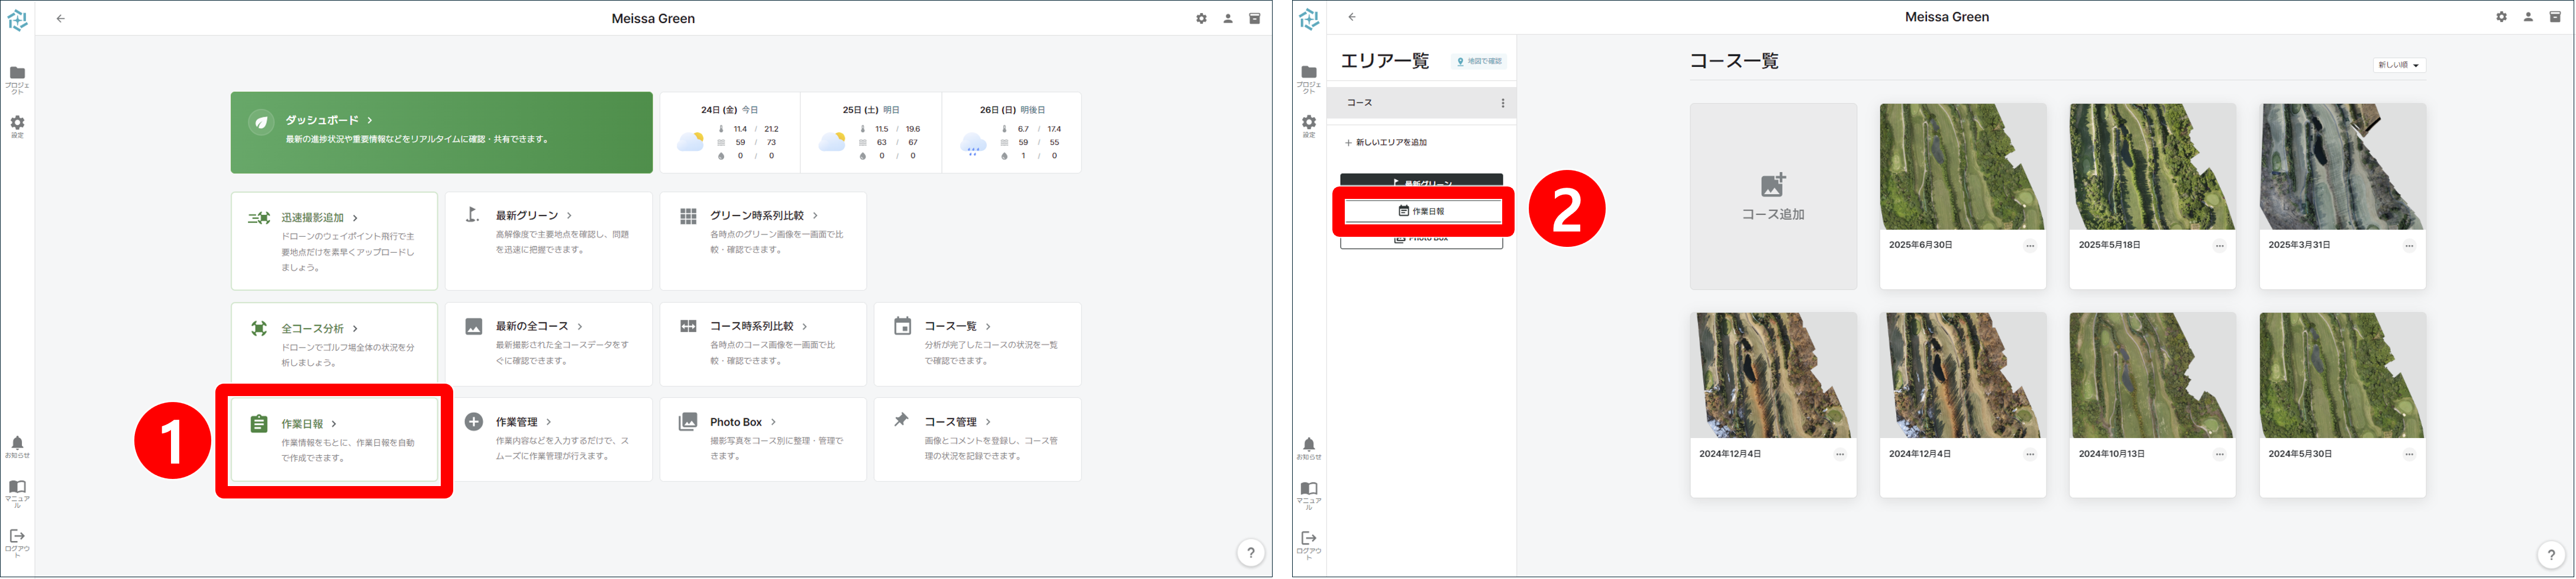Open the 2024年10月13日 course thumbnail
The image size is (2576, 579).
(2152, 374)
